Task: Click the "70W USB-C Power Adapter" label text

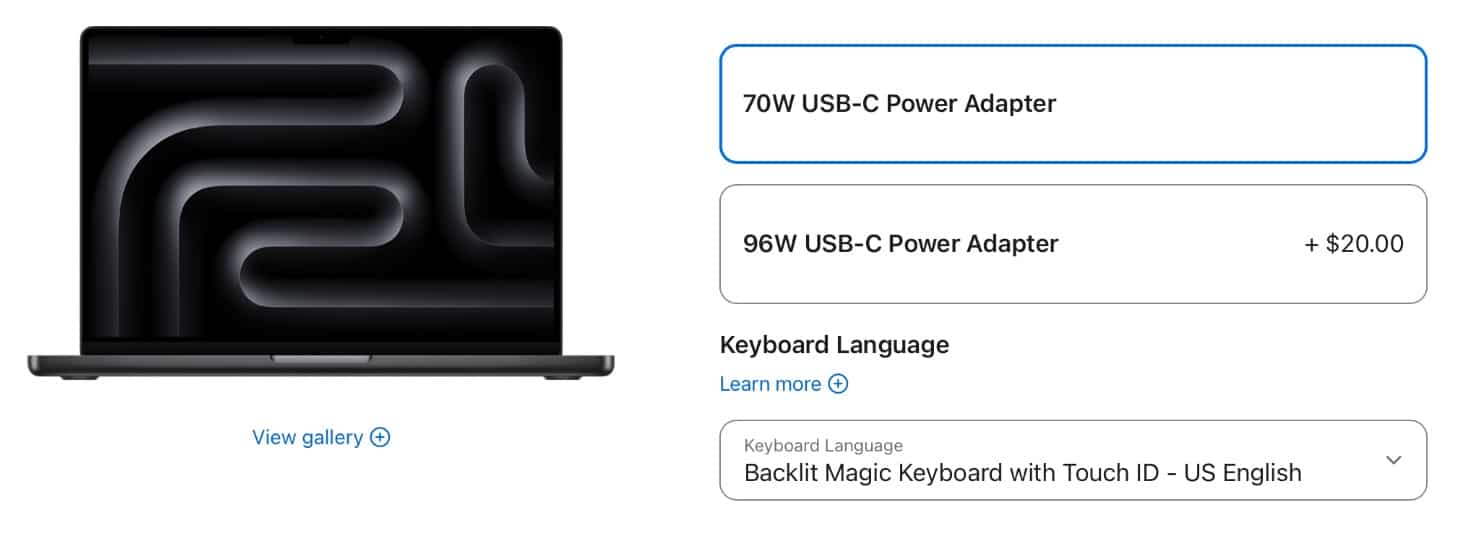Action: click(x=899, y=104)
